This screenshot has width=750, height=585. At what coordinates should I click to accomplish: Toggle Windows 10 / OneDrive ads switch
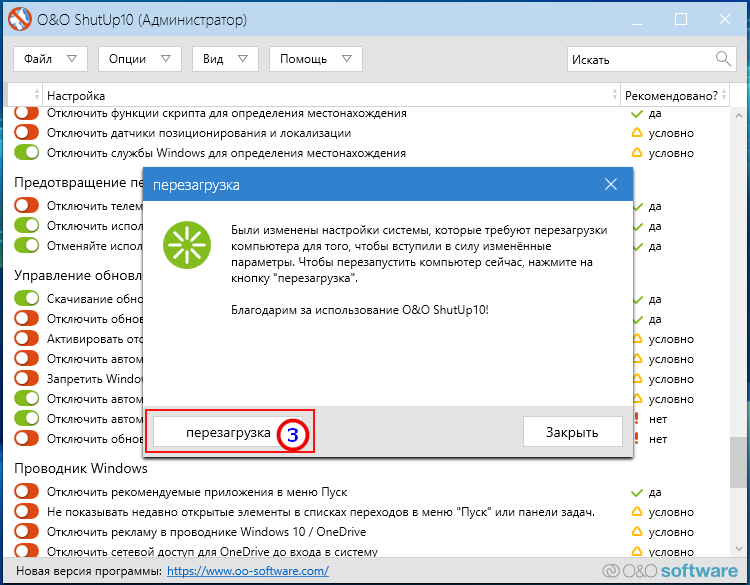(x=26, y=531)
